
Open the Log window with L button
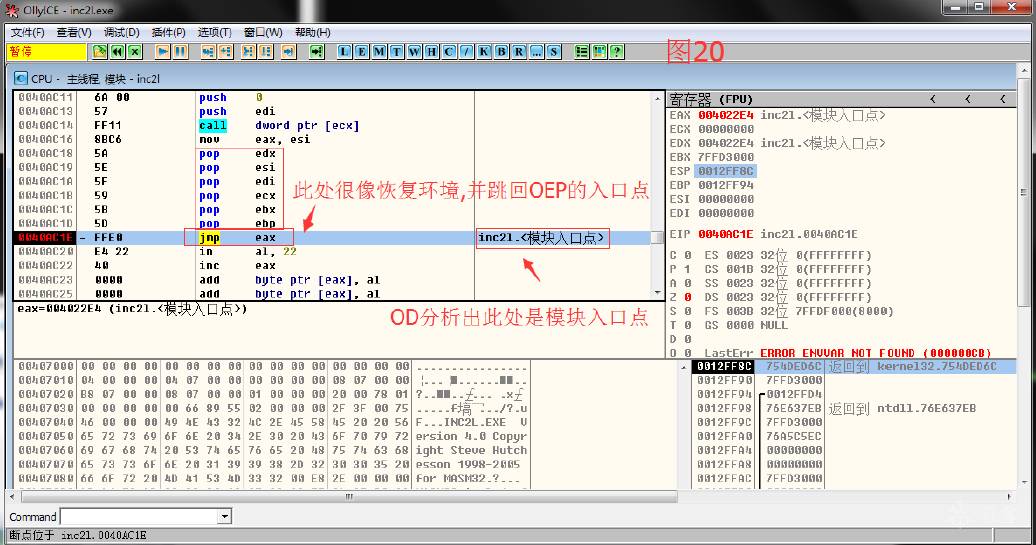(345, 52)
